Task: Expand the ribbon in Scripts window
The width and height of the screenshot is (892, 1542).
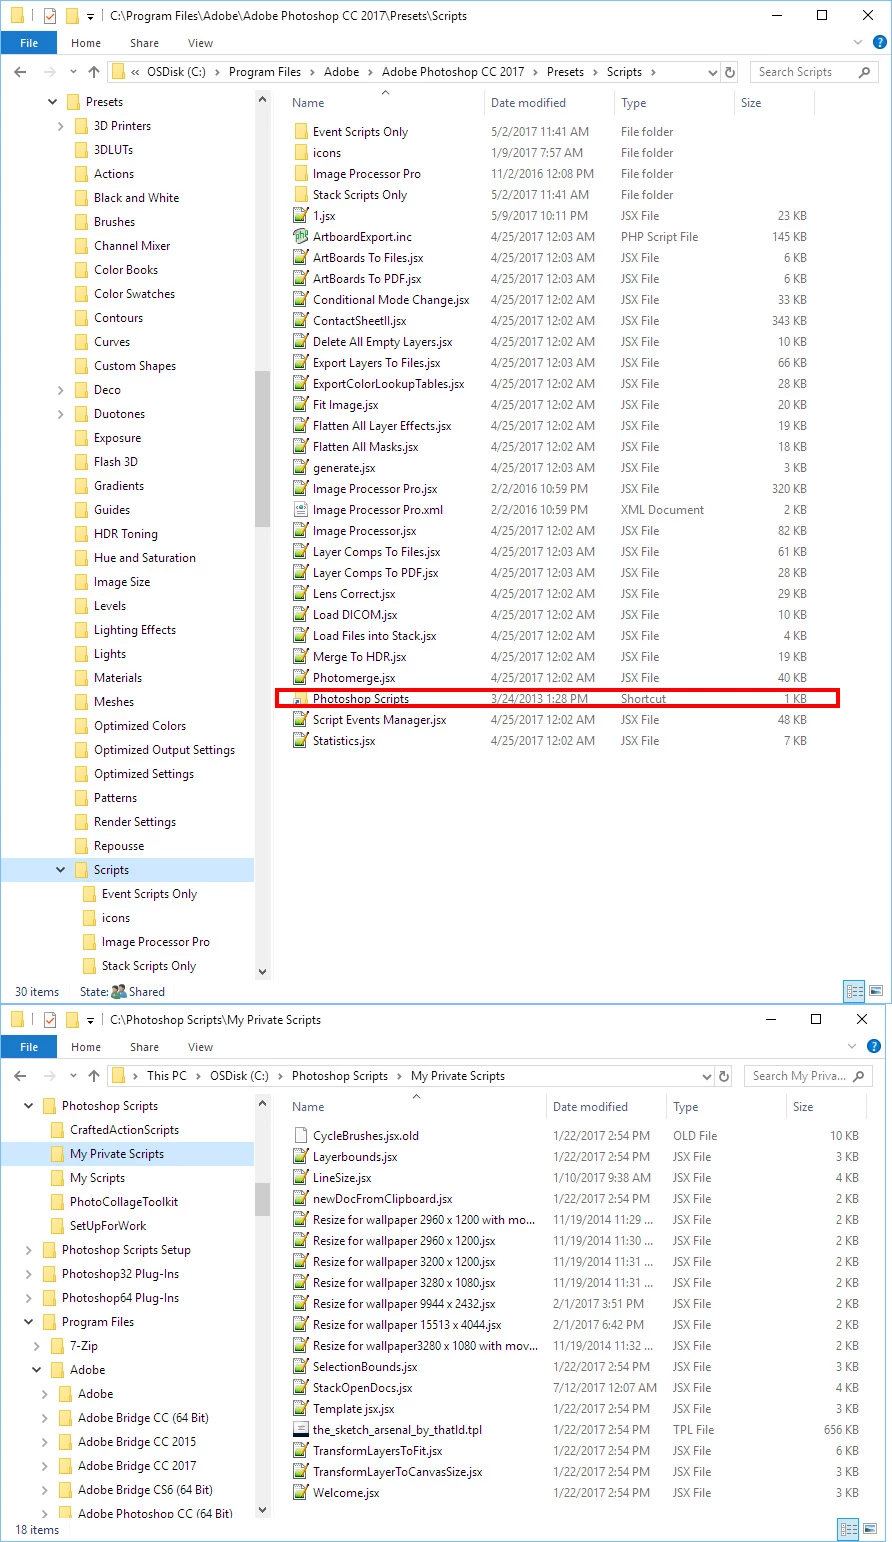Action: coord(858,43)
